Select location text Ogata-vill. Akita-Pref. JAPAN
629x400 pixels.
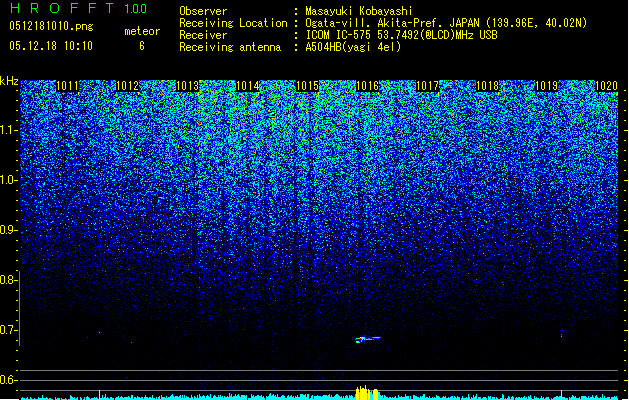click(x=392, y=23)
